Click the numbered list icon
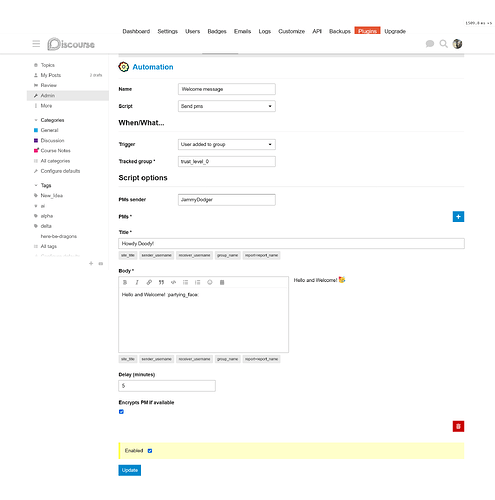This screenshot has width=495, height=500. tap(197, 282)
